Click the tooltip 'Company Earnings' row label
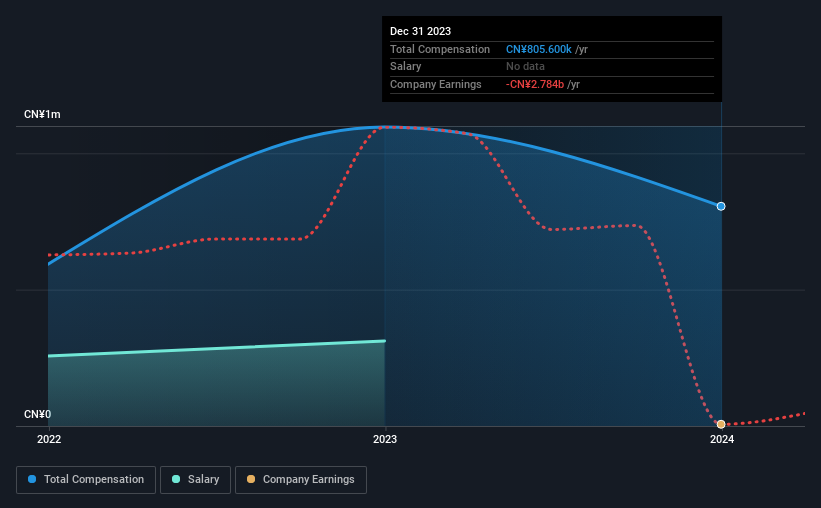821x508 pixels. pos(436,84)
